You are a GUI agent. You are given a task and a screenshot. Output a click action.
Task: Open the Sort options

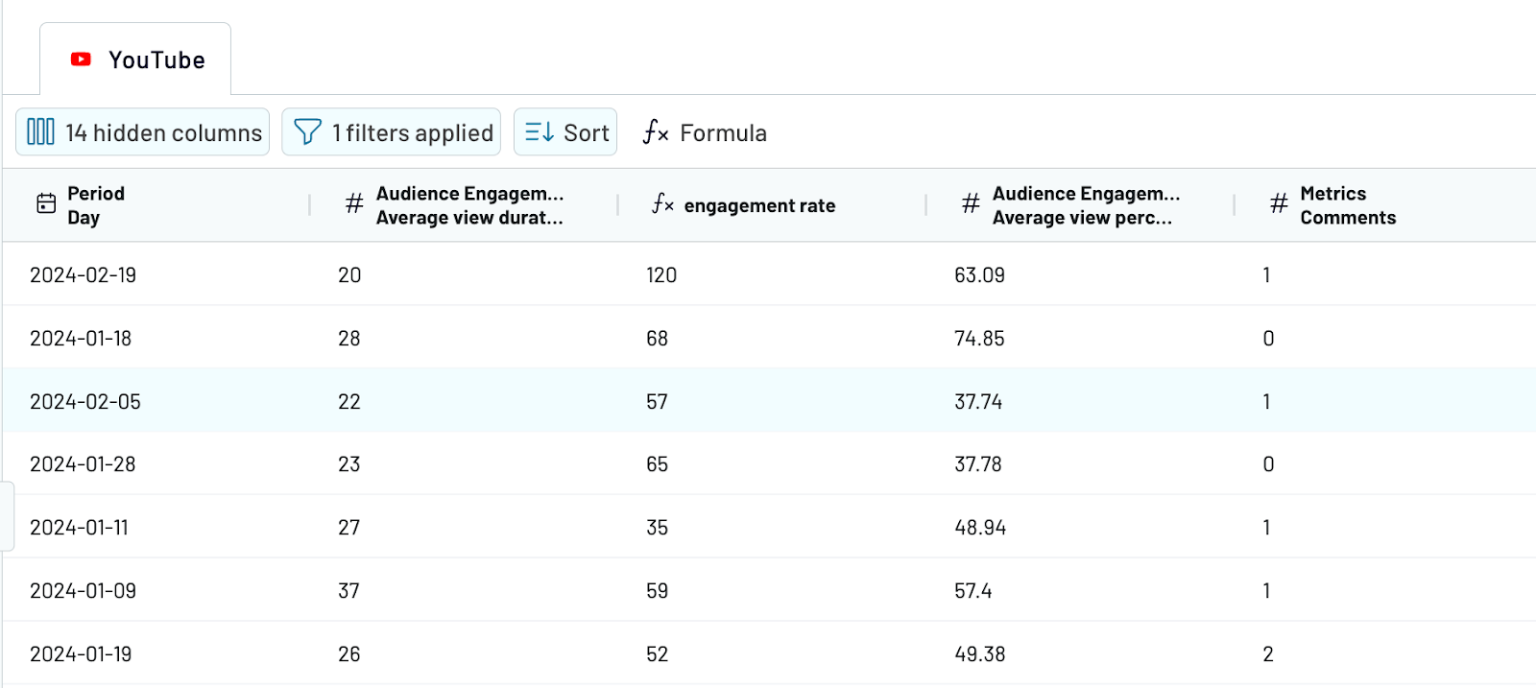pos(565,131)
